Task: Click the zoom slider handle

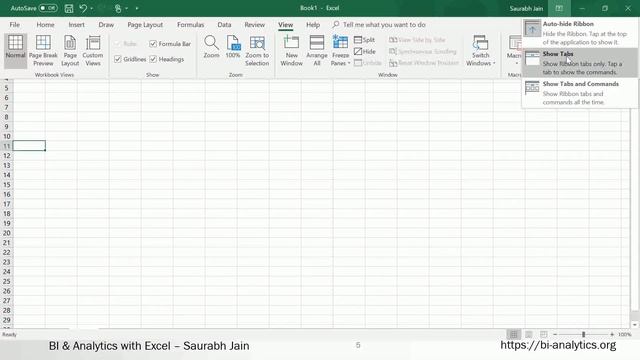Action: pos(583,334)
